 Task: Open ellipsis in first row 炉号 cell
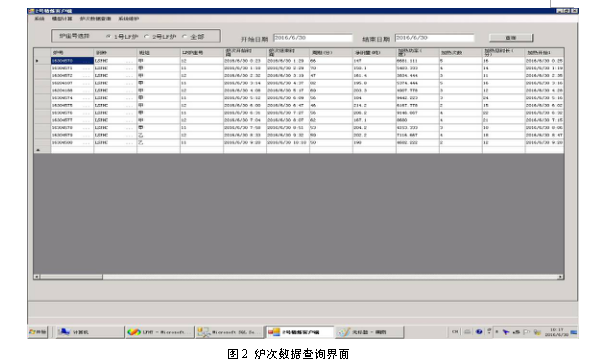[x=86, y=61]
